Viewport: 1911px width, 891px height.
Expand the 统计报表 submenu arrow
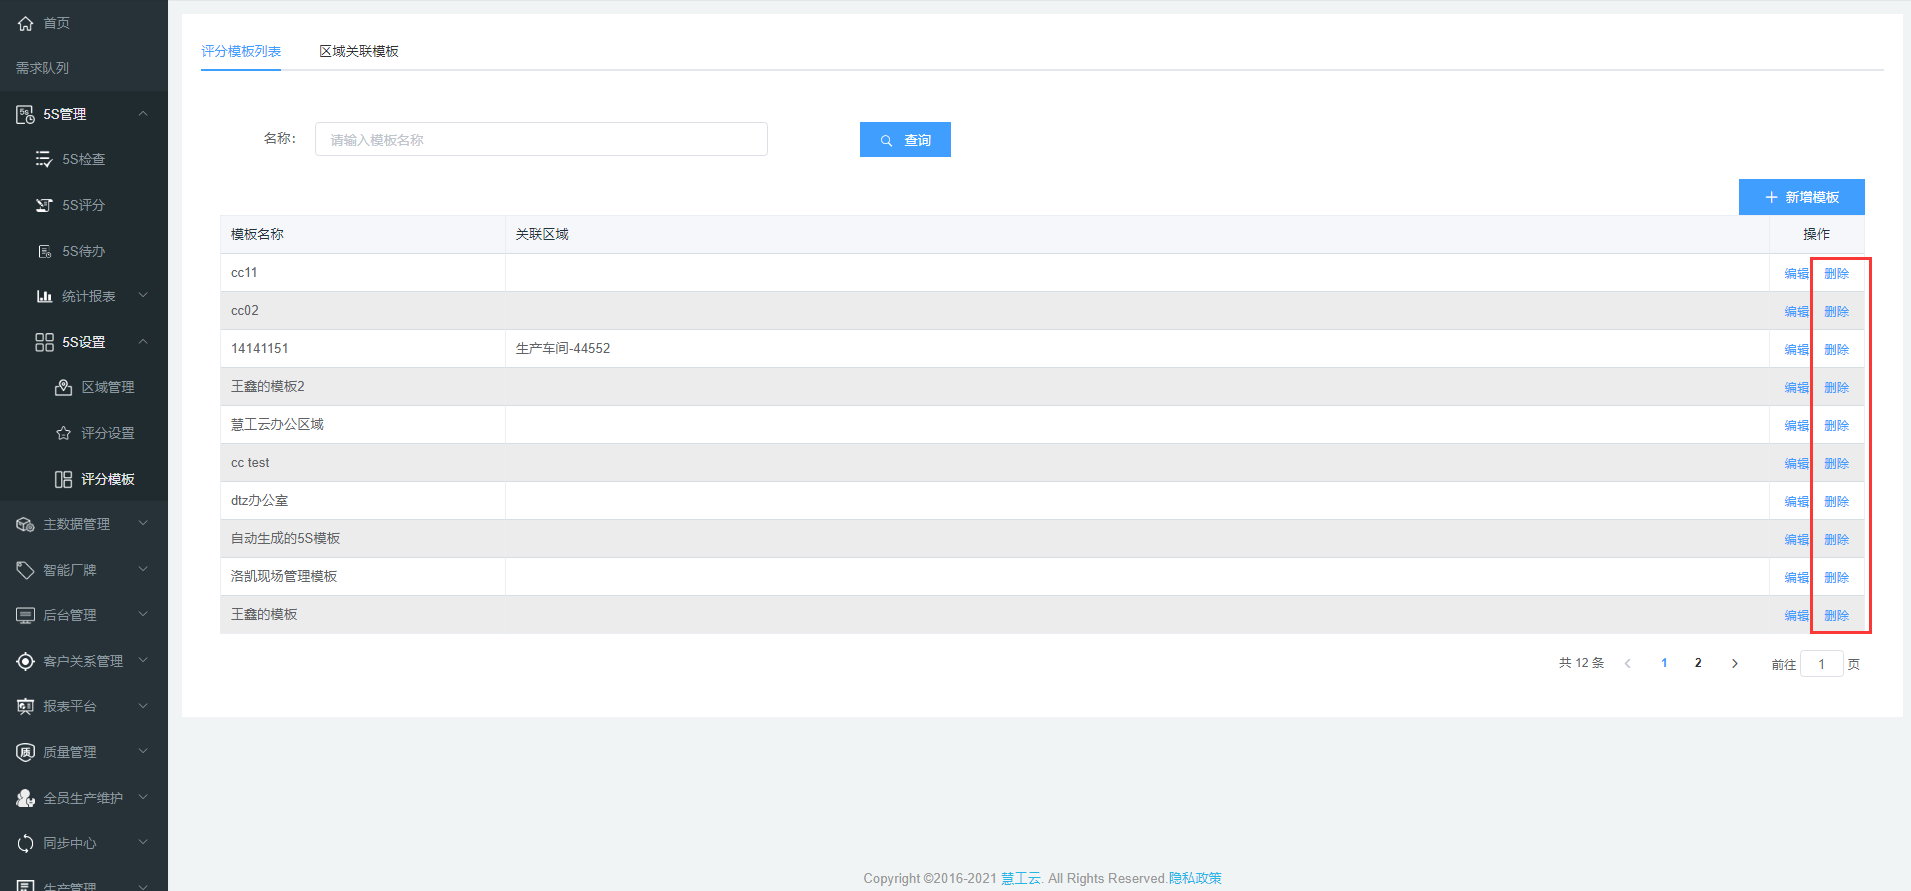(x=143, y=296)
